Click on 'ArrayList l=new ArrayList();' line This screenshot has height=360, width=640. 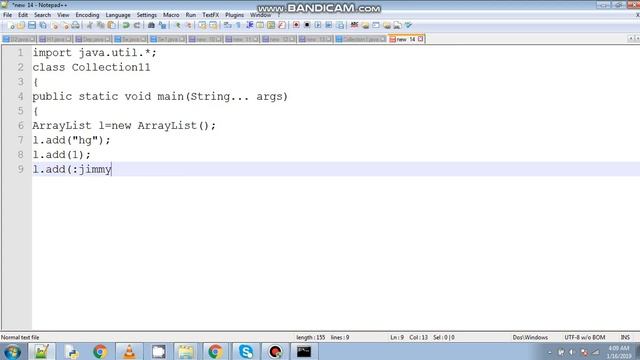point(124,125)
